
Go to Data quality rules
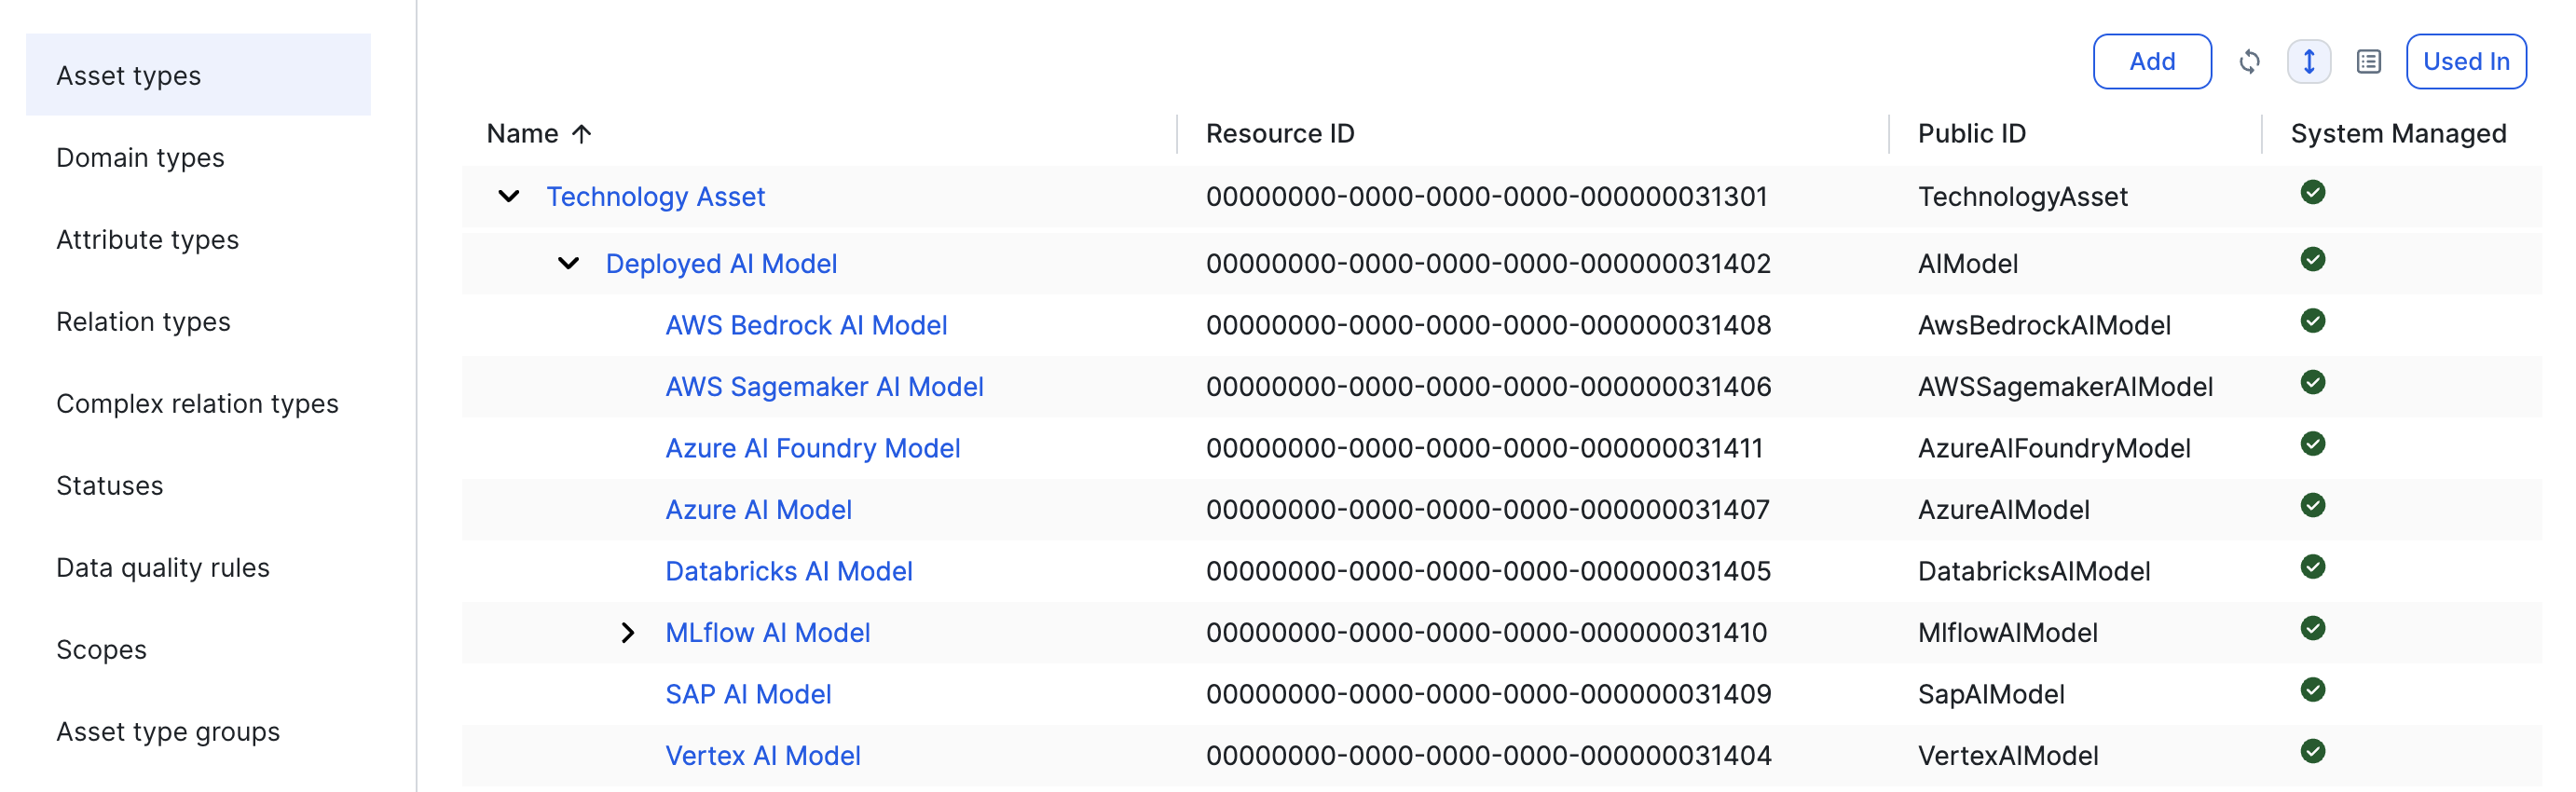(163, 568)
